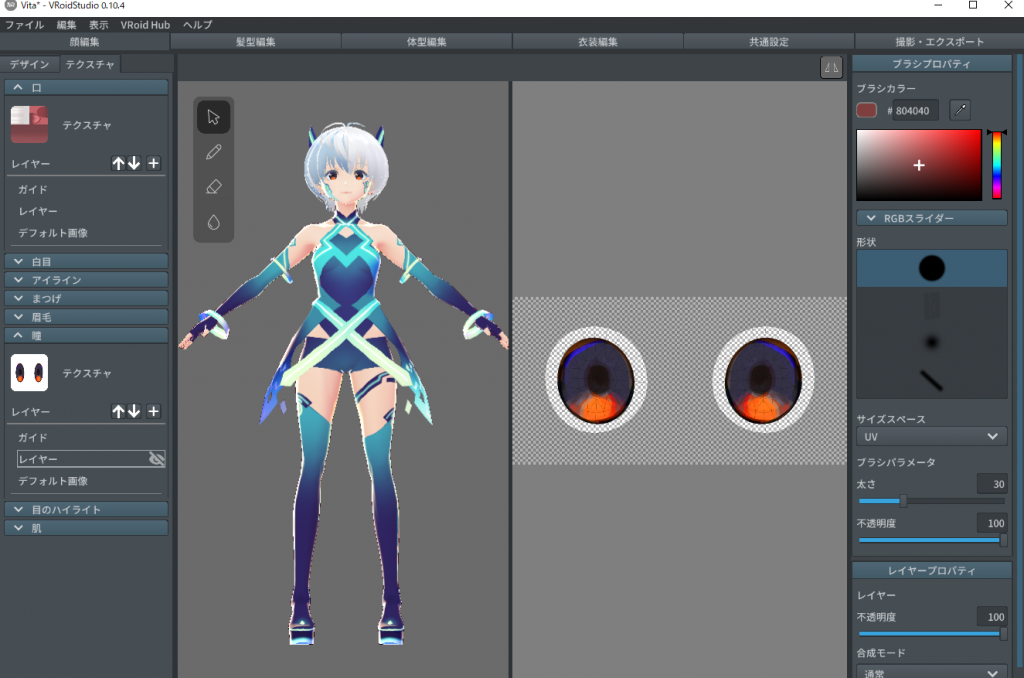Toggle visibility of hidden レイヤー in 瞳

coord(156,459)
